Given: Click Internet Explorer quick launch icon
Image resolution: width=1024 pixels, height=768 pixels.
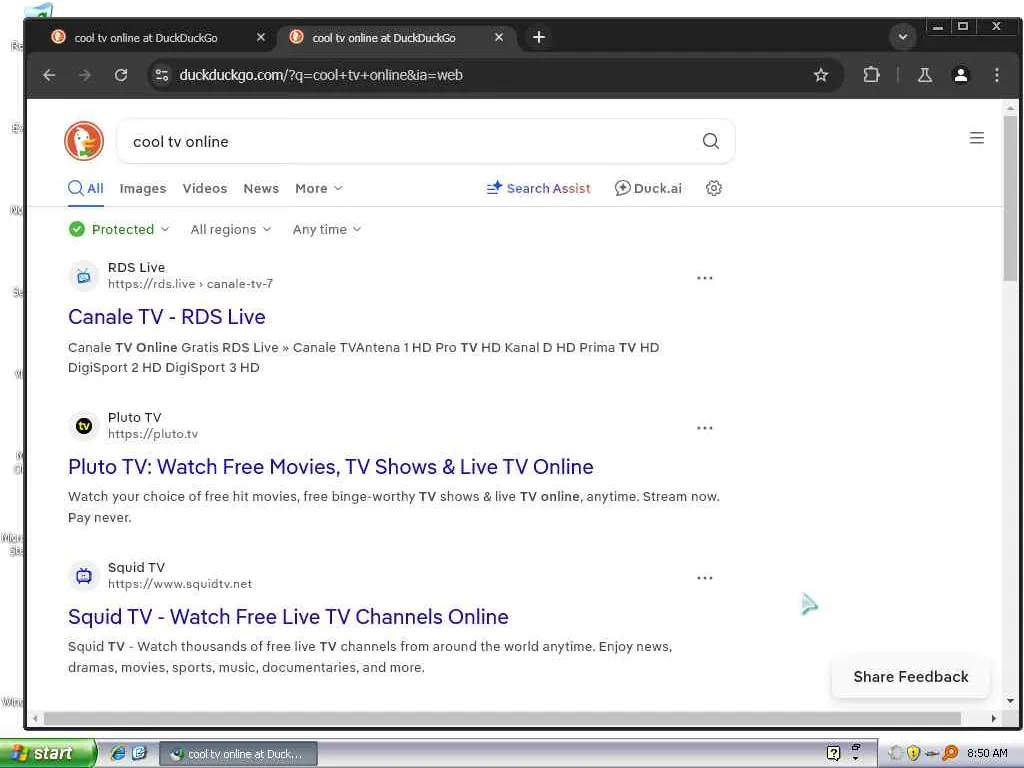Looking at the screenshot, I should pyautogui.click(x=118, y=753).
